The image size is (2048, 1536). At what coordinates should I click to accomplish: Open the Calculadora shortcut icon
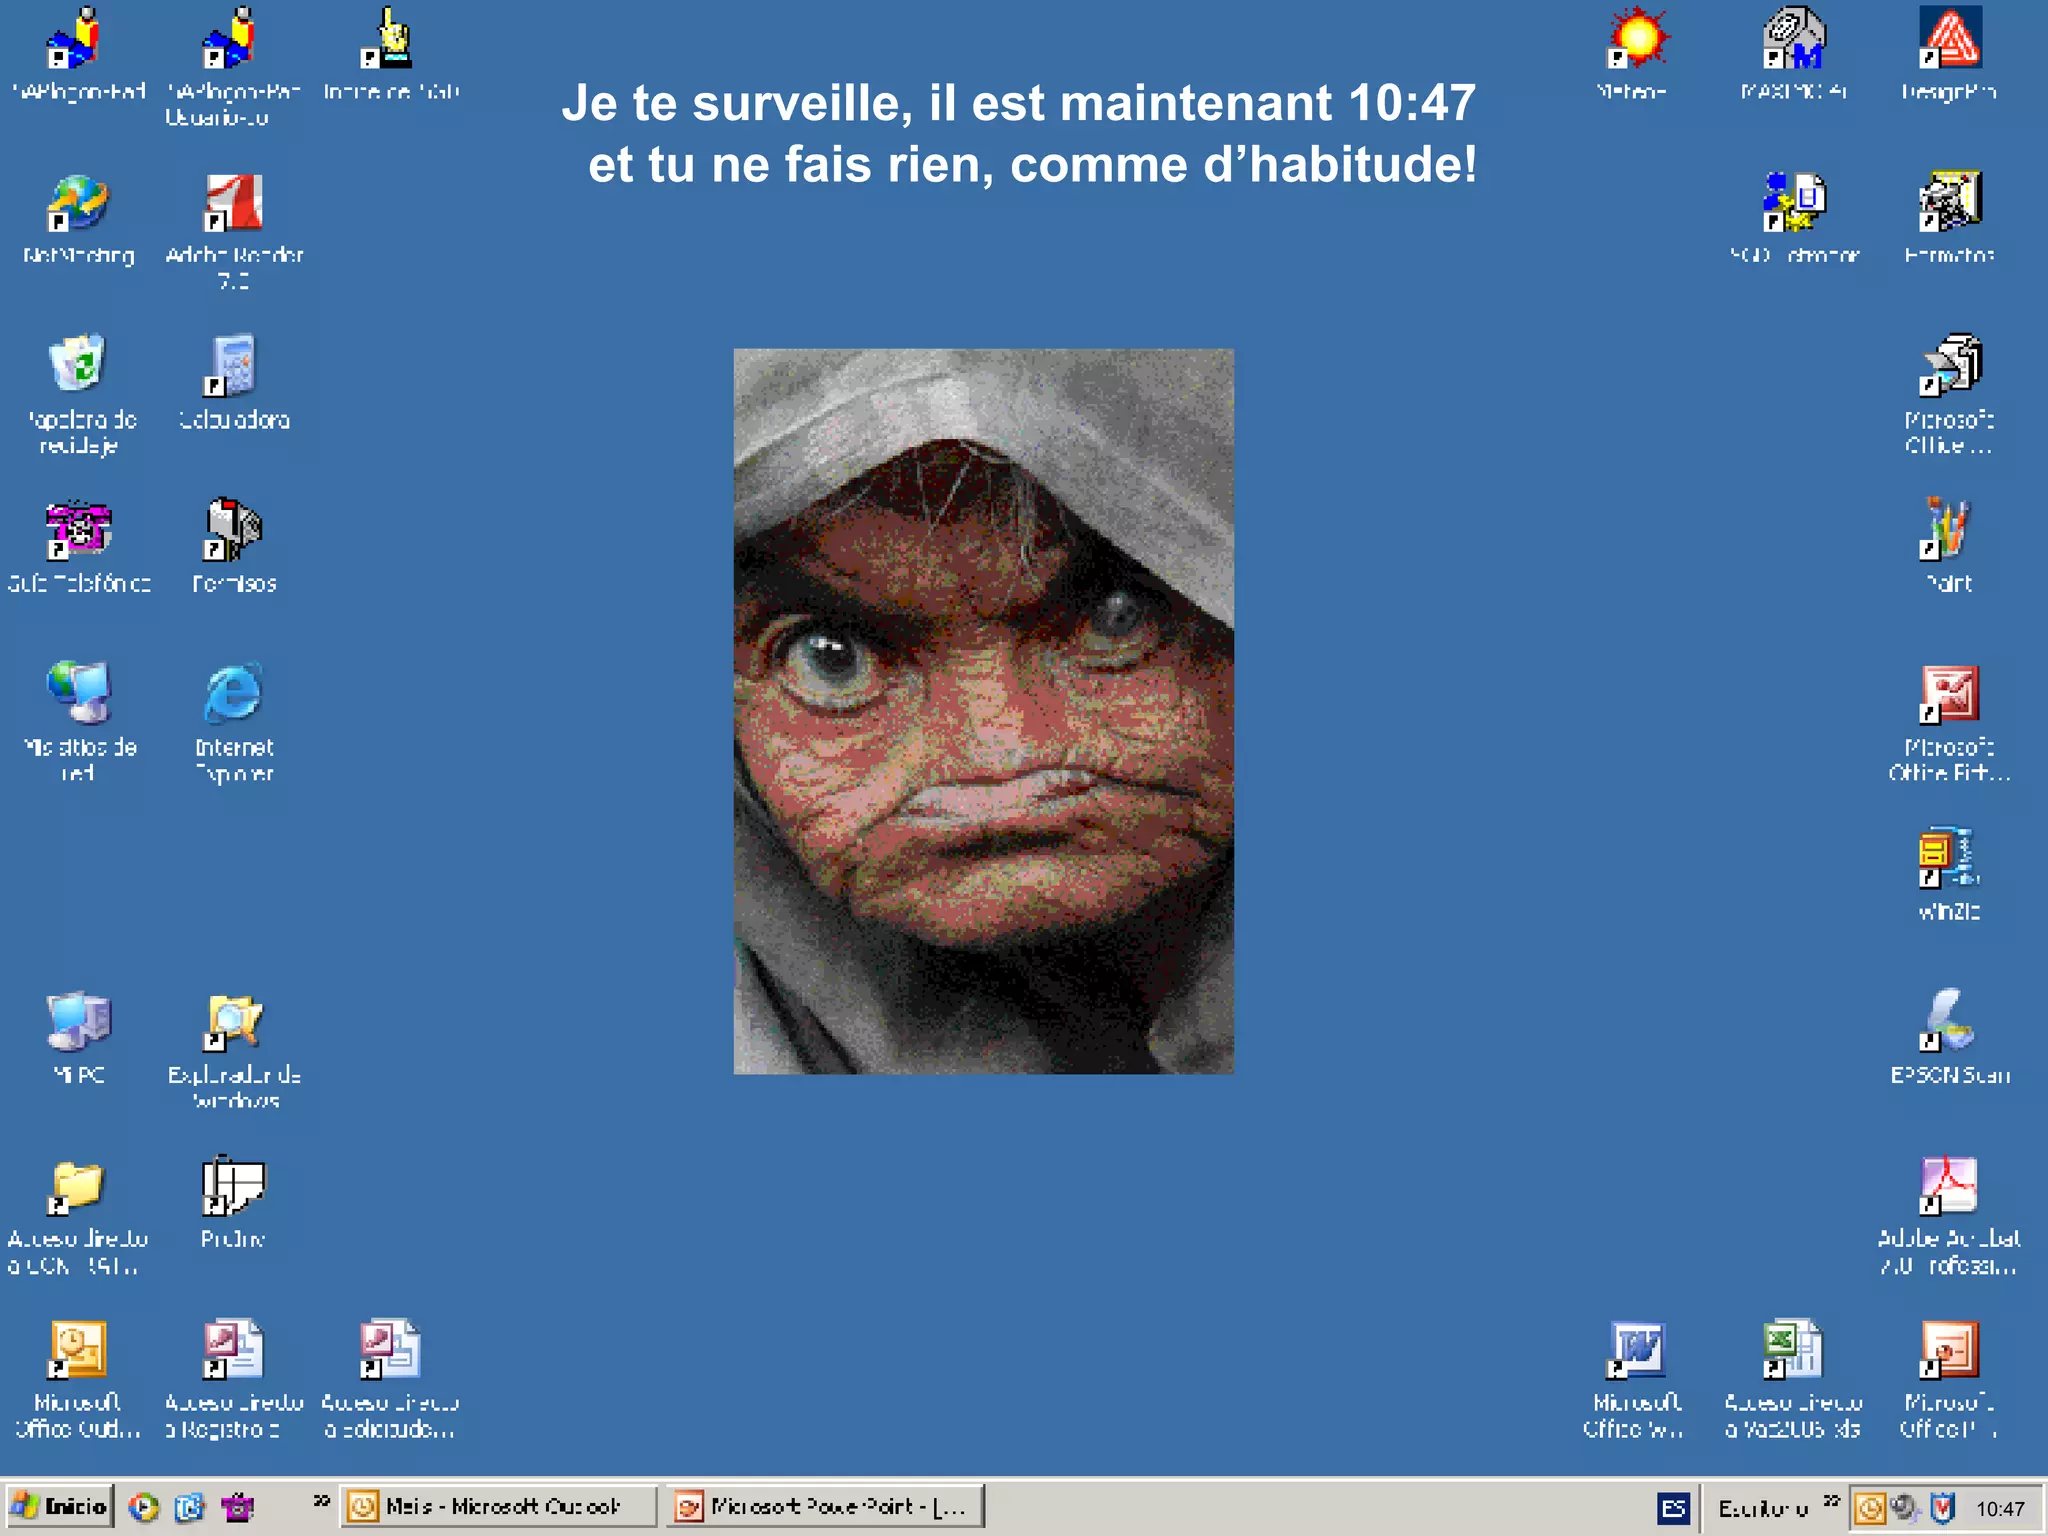pos(233,367)
